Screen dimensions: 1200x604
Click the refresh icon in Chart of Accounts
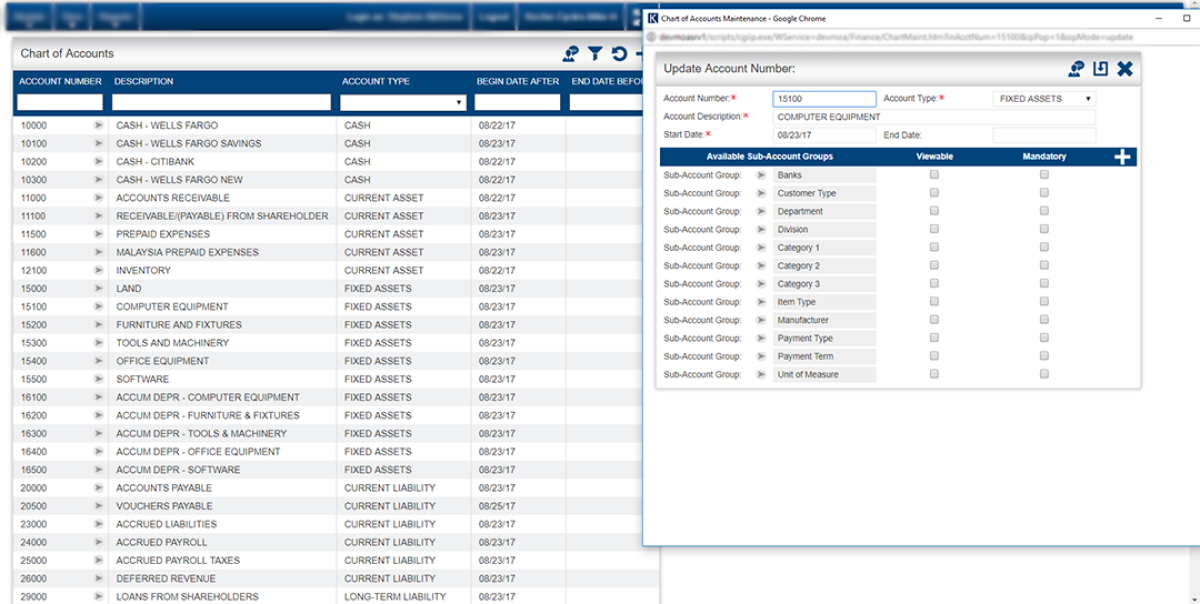(619, 54)
